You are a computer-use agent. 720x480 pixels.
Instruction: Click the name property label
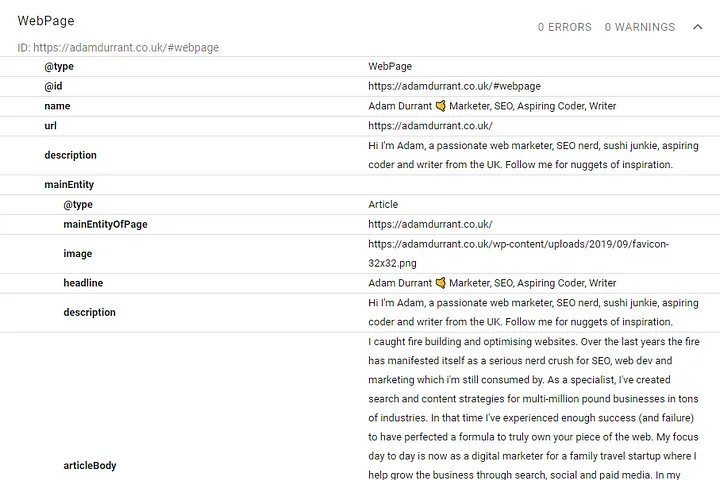coord(57,106)
